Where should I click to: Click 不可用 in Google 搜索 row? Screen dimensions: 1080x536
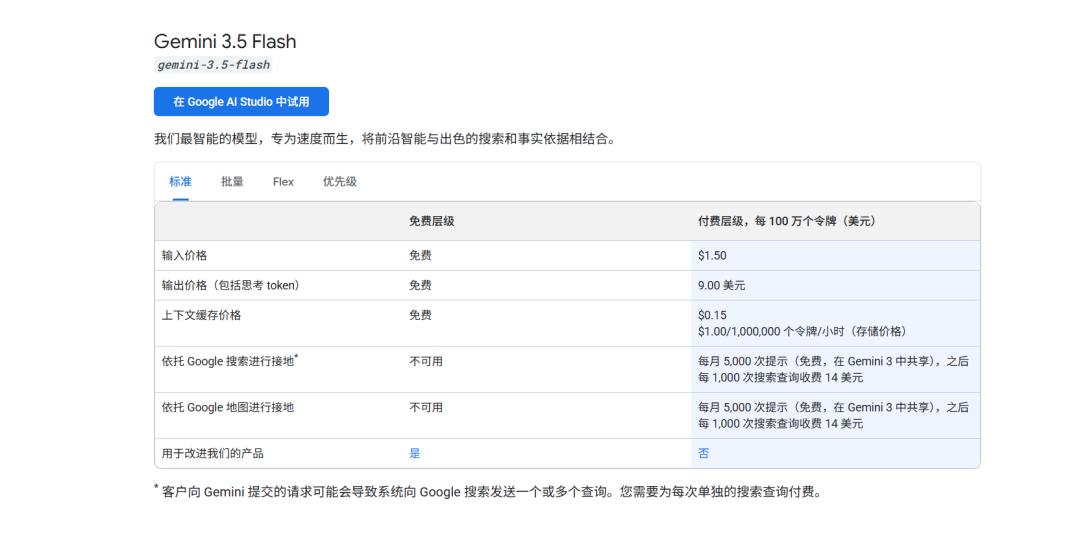click(426, 361)
